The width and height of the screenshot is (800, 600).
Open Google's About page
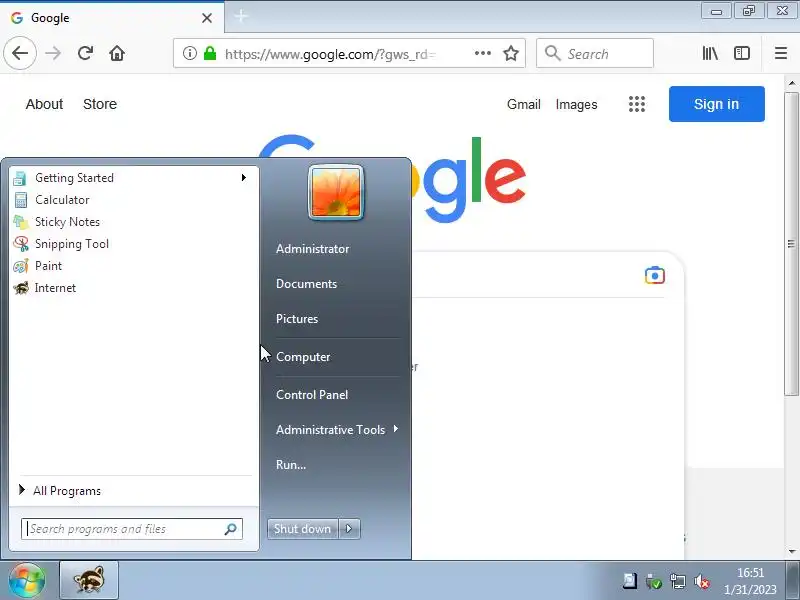pos(44,104)
